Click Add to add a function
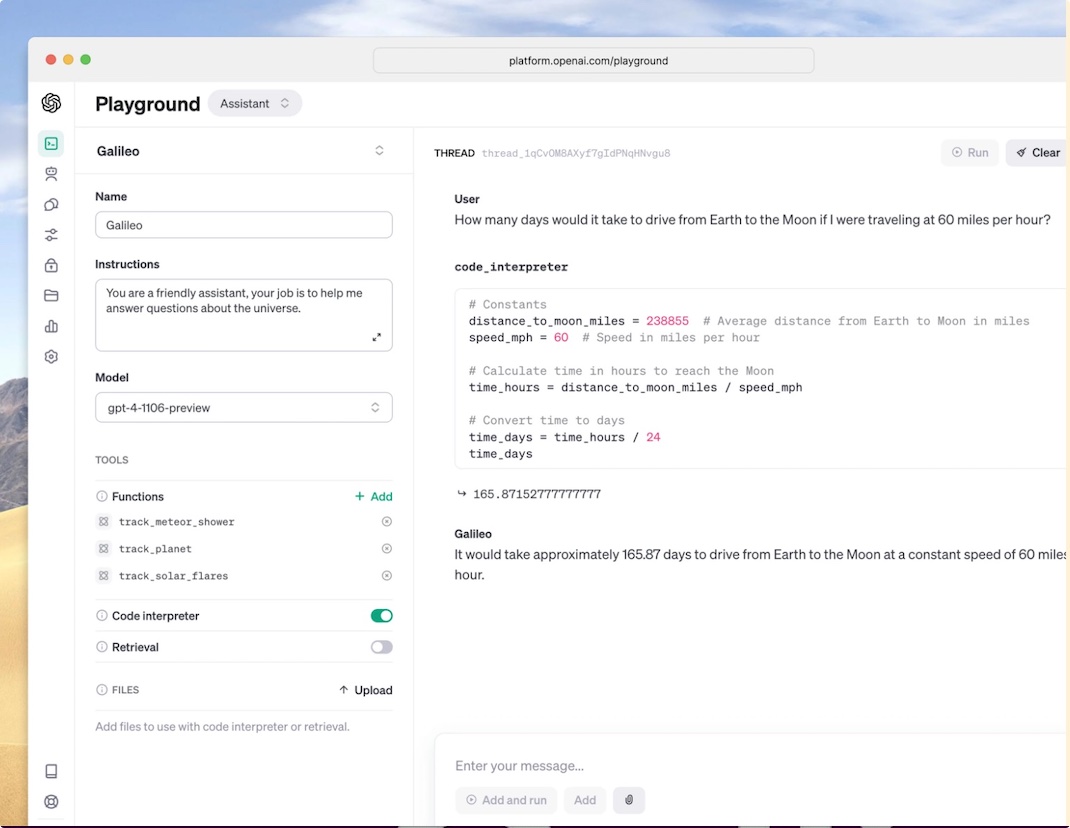The height and width of the screenshot is (828, 1070). 373,496
